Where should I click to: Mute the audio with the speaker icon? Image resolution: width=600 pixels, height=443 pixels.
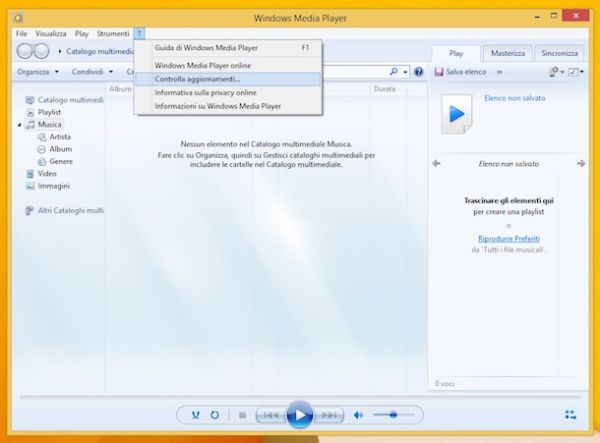click(x=357, y=414)
